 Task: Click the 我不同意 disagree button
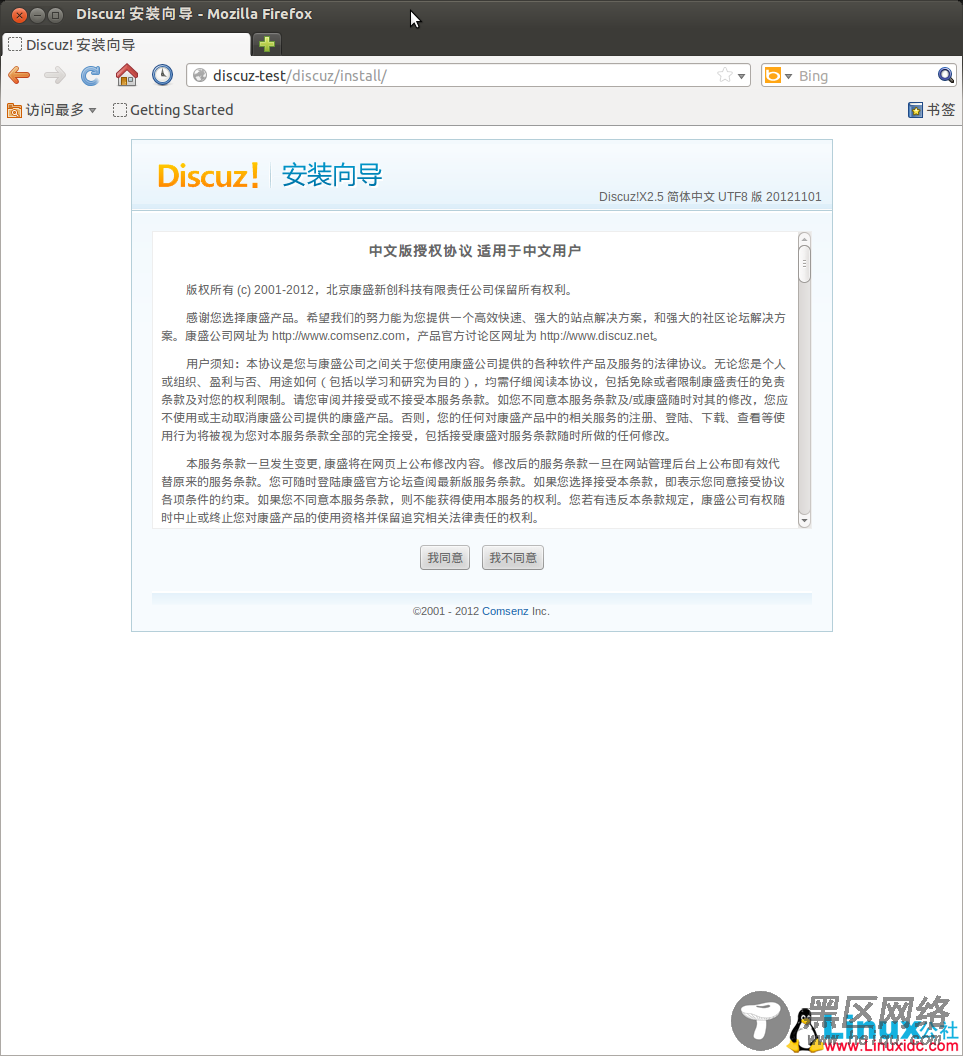[x=513, y=558]
